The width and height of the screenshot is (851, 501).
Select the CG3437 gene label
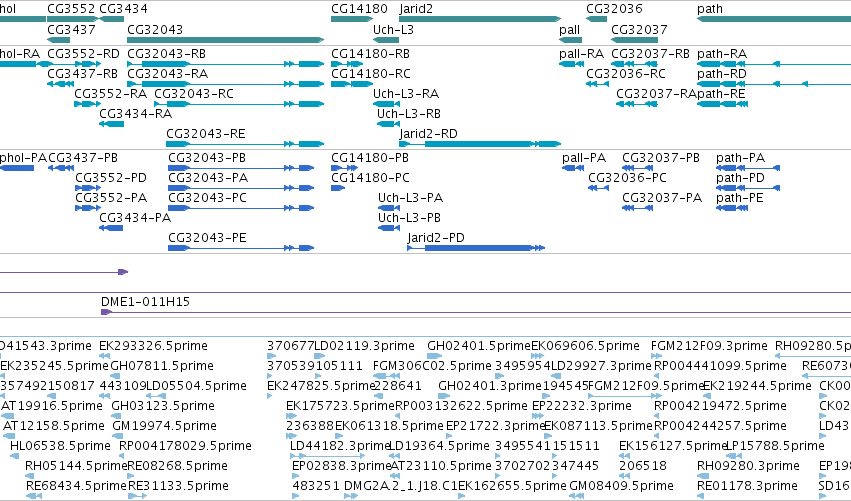pyautogui.click(x=71, y=29)
